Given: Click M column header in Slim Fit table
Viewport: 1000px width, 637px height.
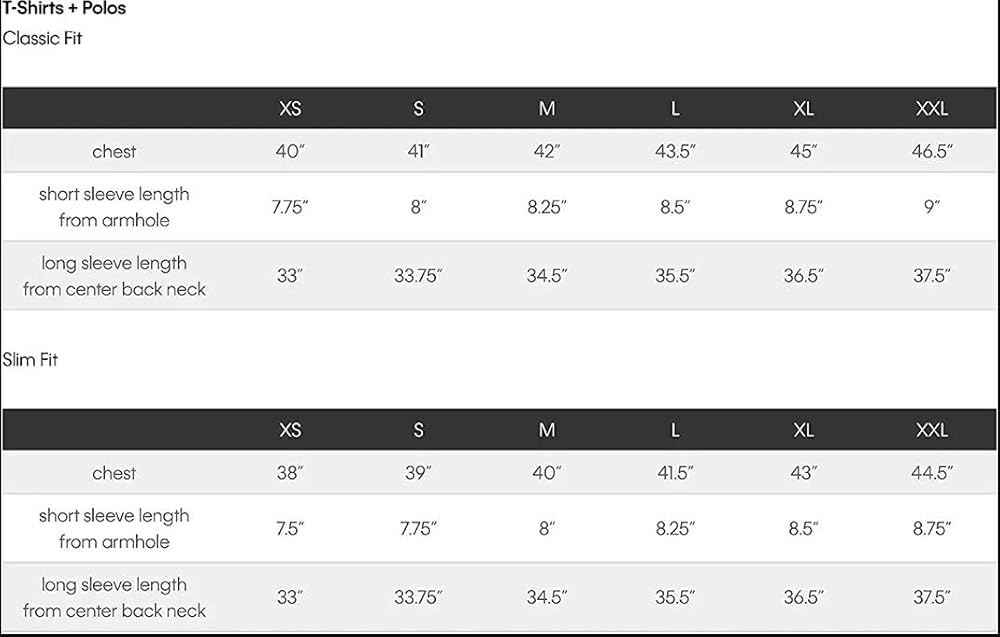Looking at the screenshot, I should coord(547,430).
